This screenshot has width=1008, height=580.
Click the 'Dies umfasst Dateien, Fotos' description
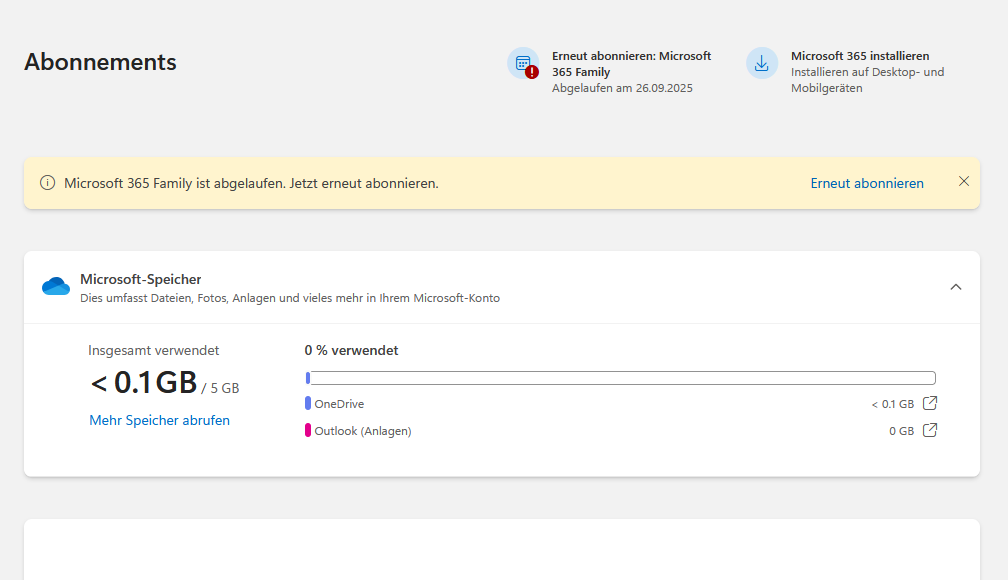[290, 298]
